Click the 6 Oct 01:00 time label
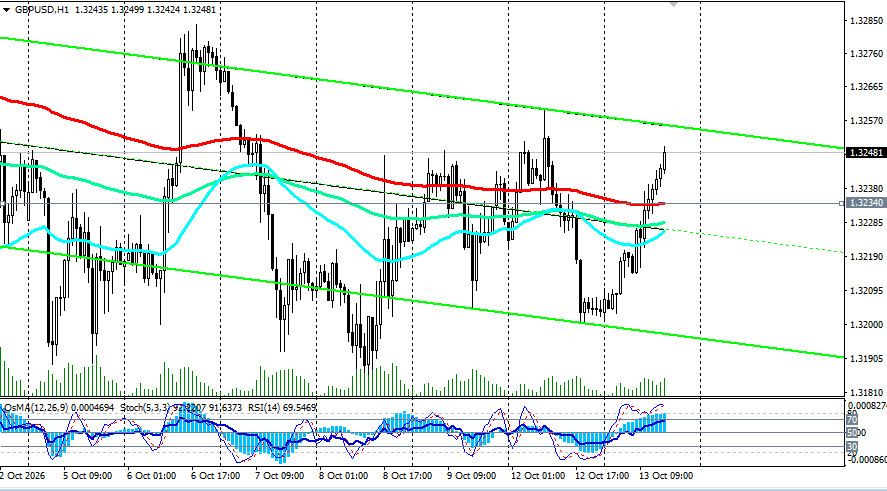The image size is (887, 491). pyautogui.click(x=152, y=476)
